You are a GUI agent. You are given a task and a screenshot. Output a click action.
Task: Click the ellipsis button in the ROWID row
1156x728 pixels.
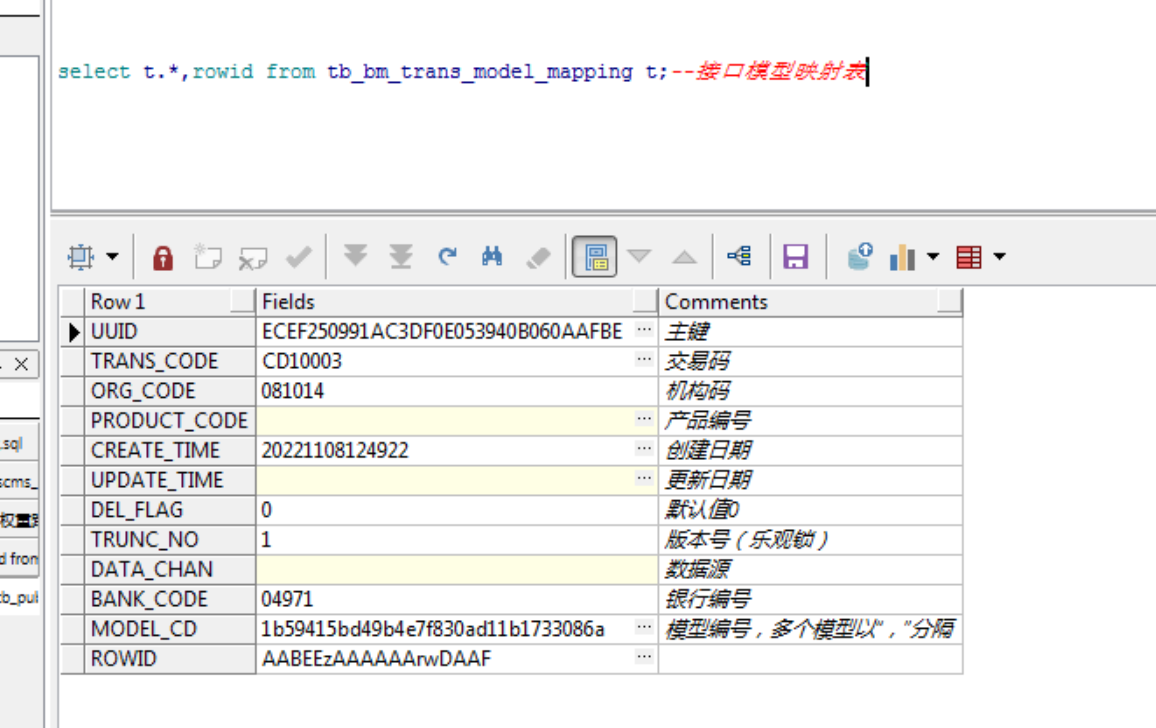644,657
